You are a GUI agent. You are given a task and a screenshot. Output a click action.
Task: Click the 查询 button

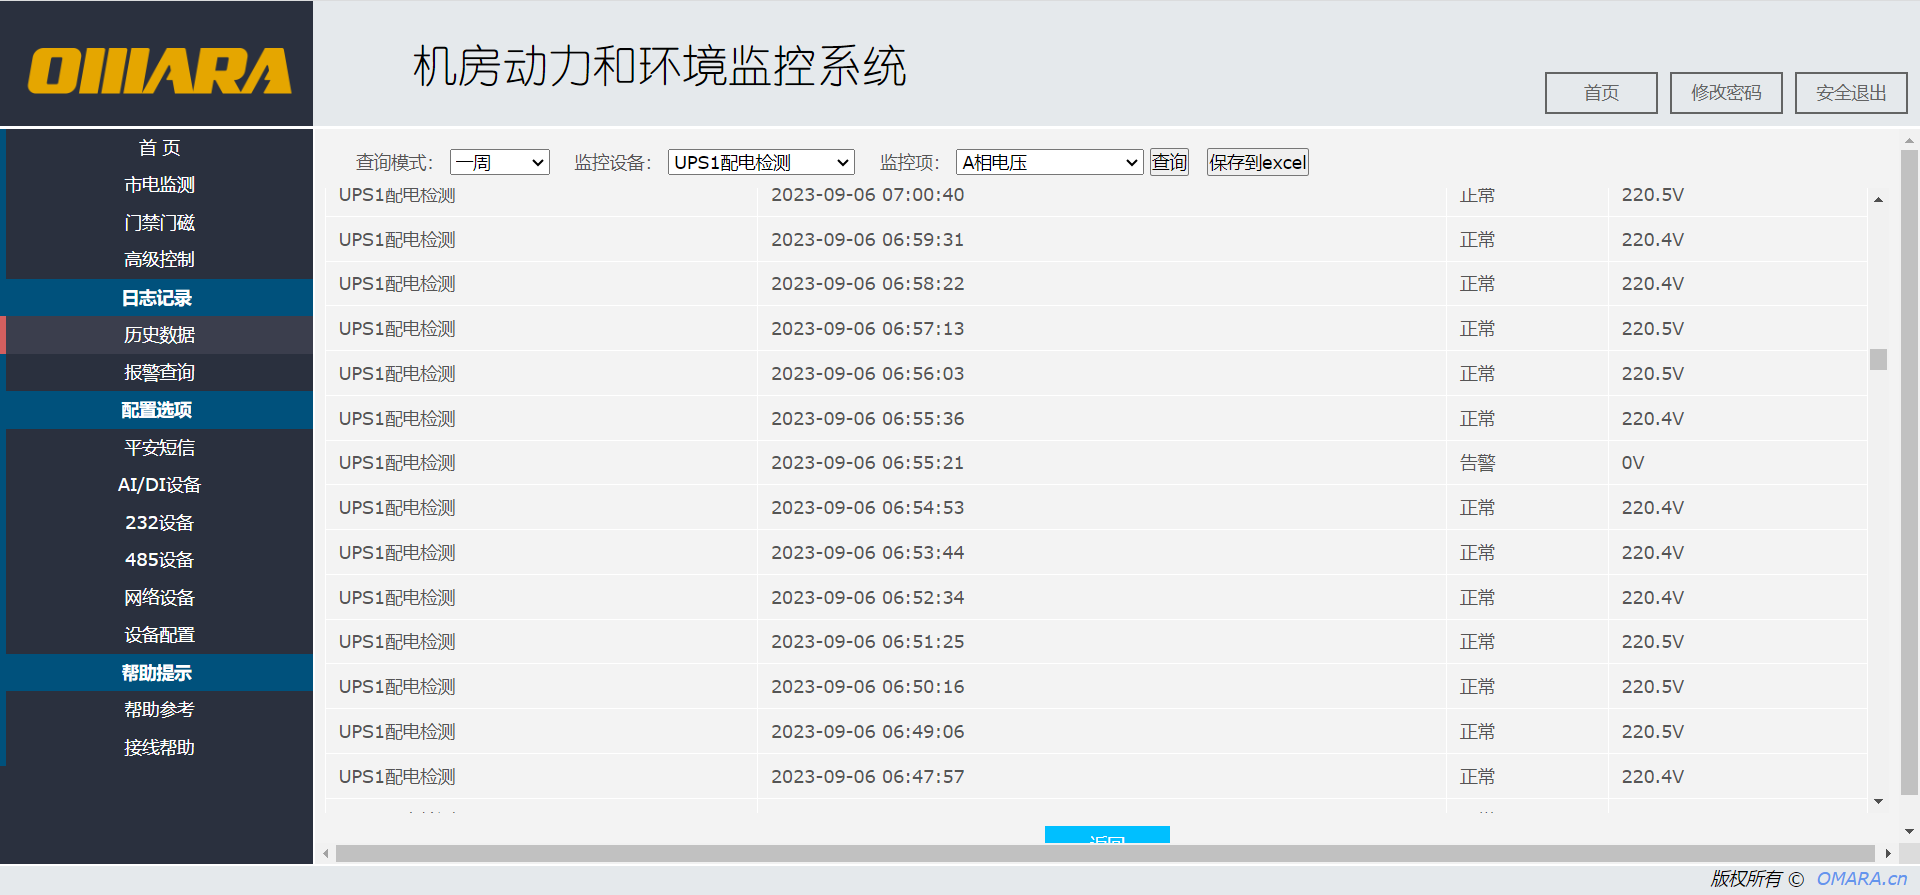[x=1169, y=162]
